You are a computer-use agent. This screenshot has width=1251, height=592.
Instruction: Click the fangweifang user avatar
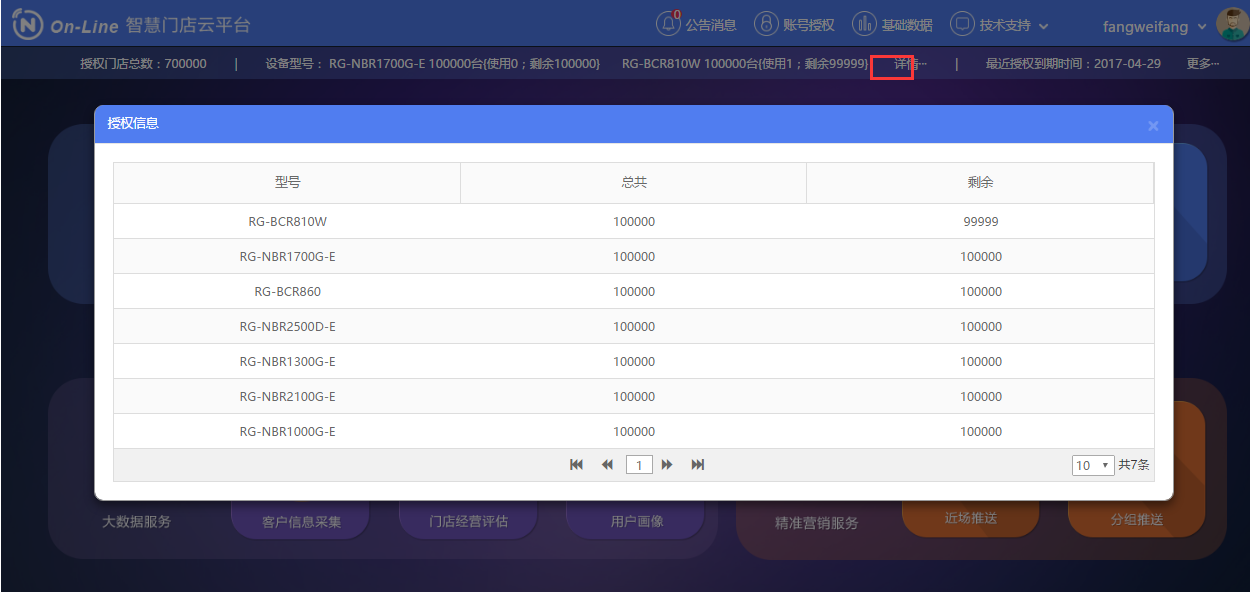pos(1230,24)
